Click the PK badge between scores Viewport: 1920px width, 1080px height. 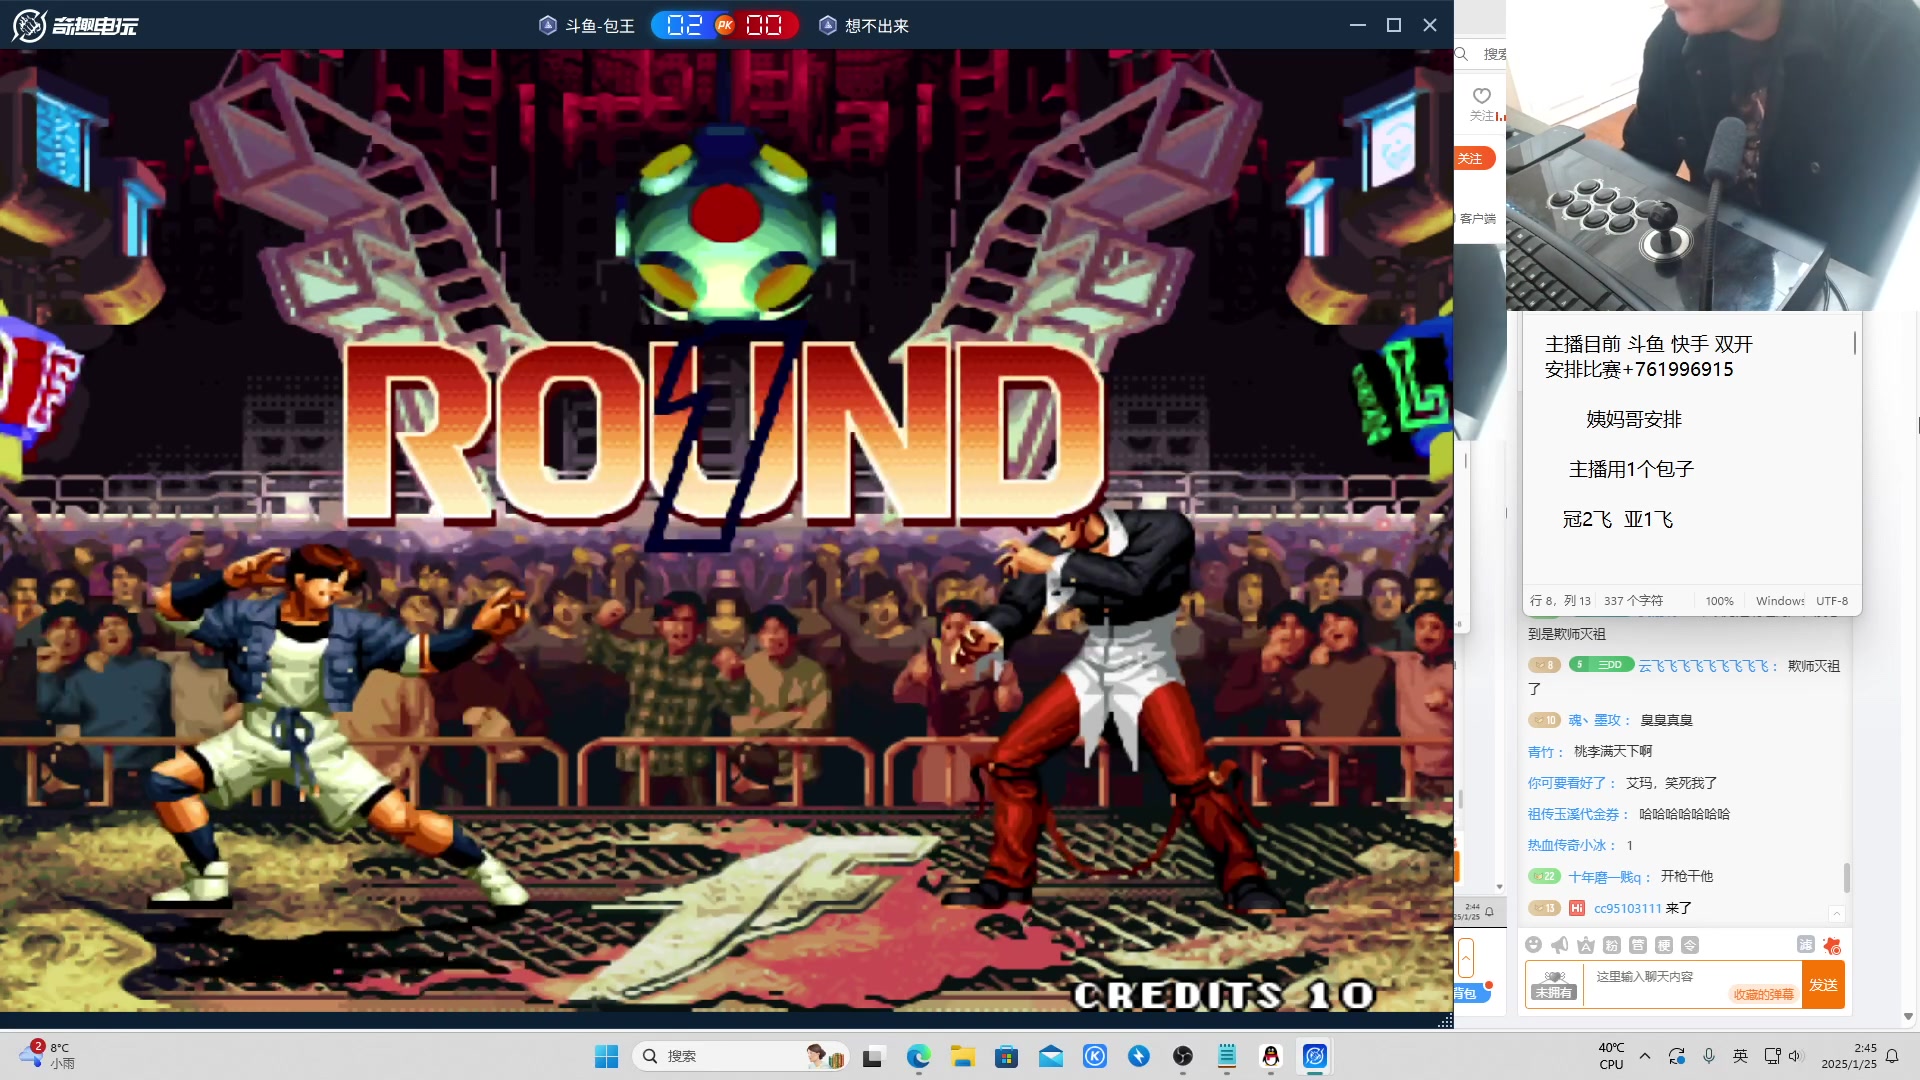[725, 25]
